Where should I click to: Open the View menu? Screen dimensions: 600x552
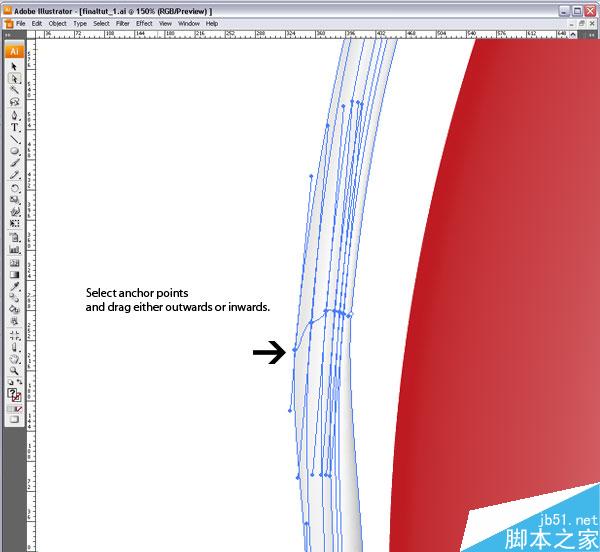tap(165, 23)
